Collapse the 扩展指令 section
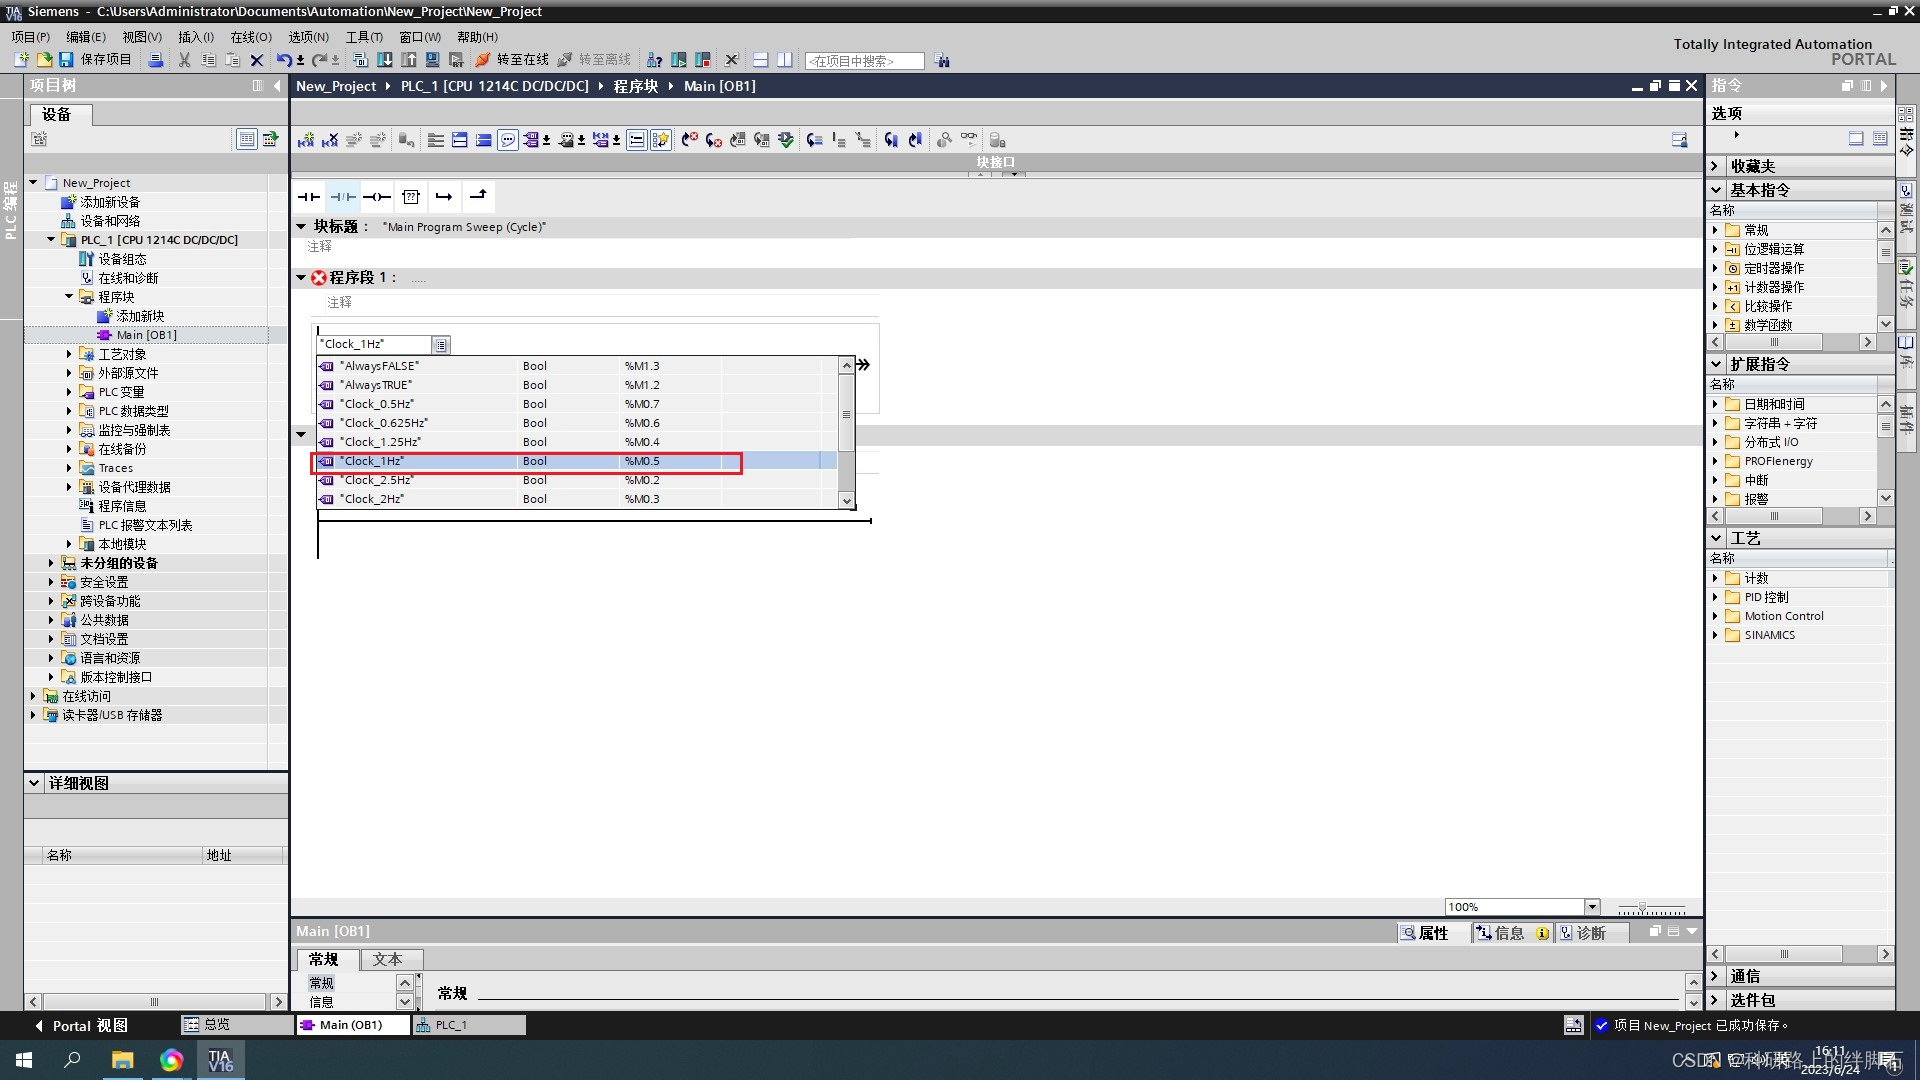This screenshot has height=1080, width=1920. [1715, 364]
